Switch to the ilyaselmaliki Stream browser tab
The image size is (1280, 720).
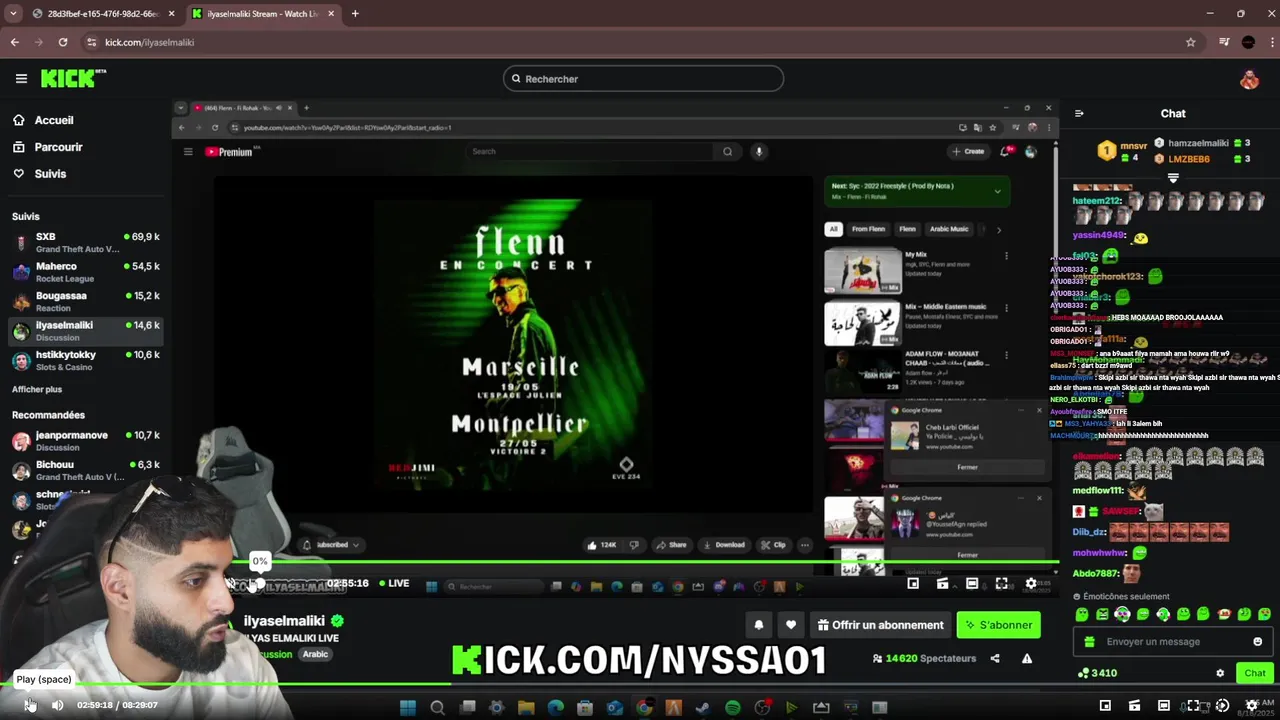click(x=263, y=13)
